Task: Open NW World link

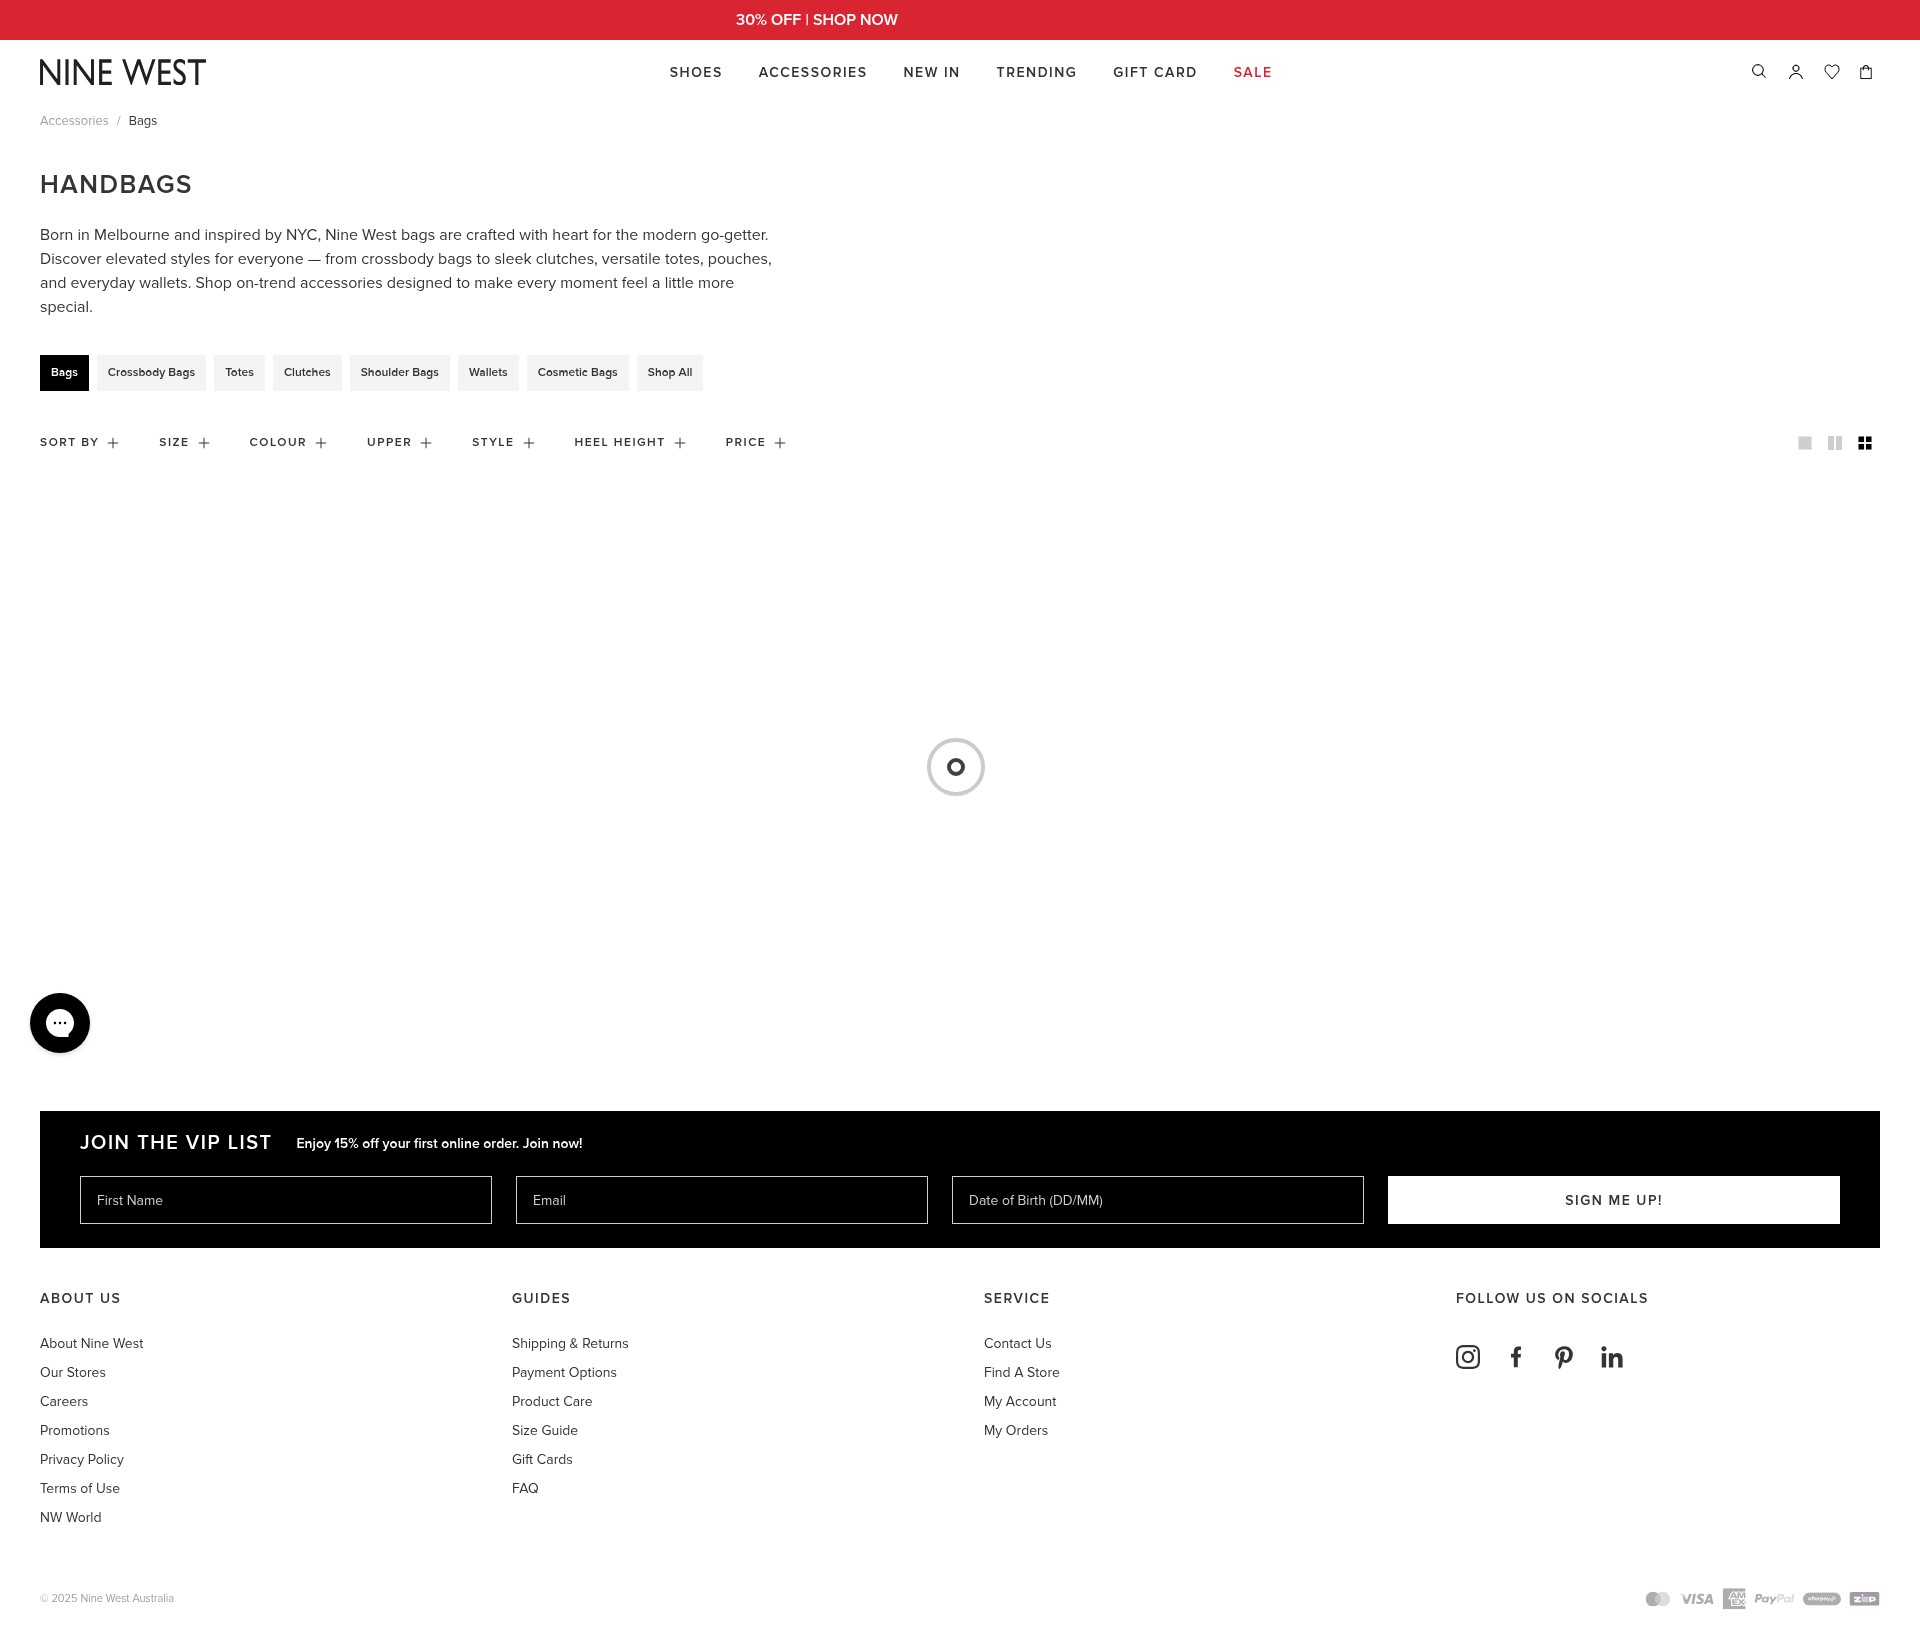Action: coord(71,1518)
